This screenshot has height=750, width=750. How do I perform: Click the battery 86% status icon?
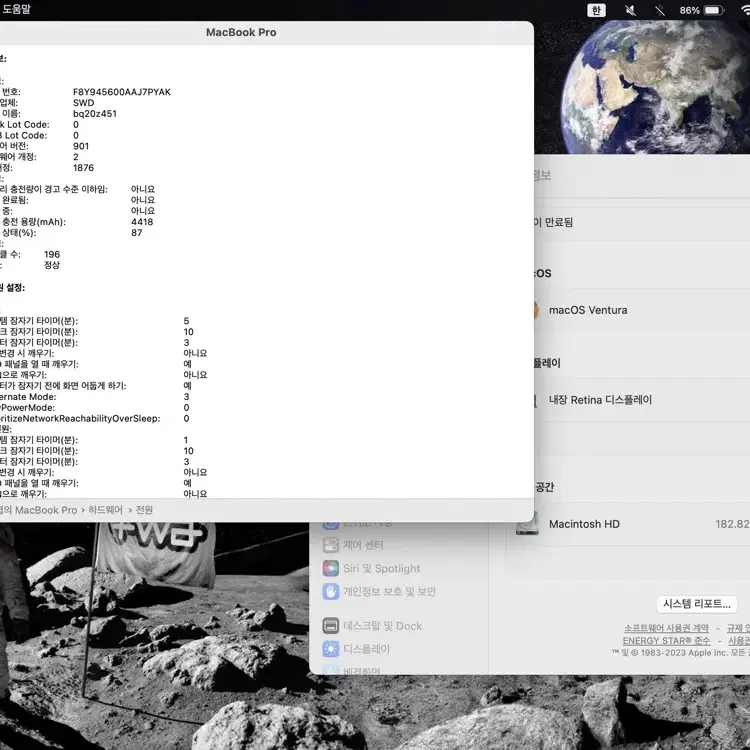coord(702,10)
